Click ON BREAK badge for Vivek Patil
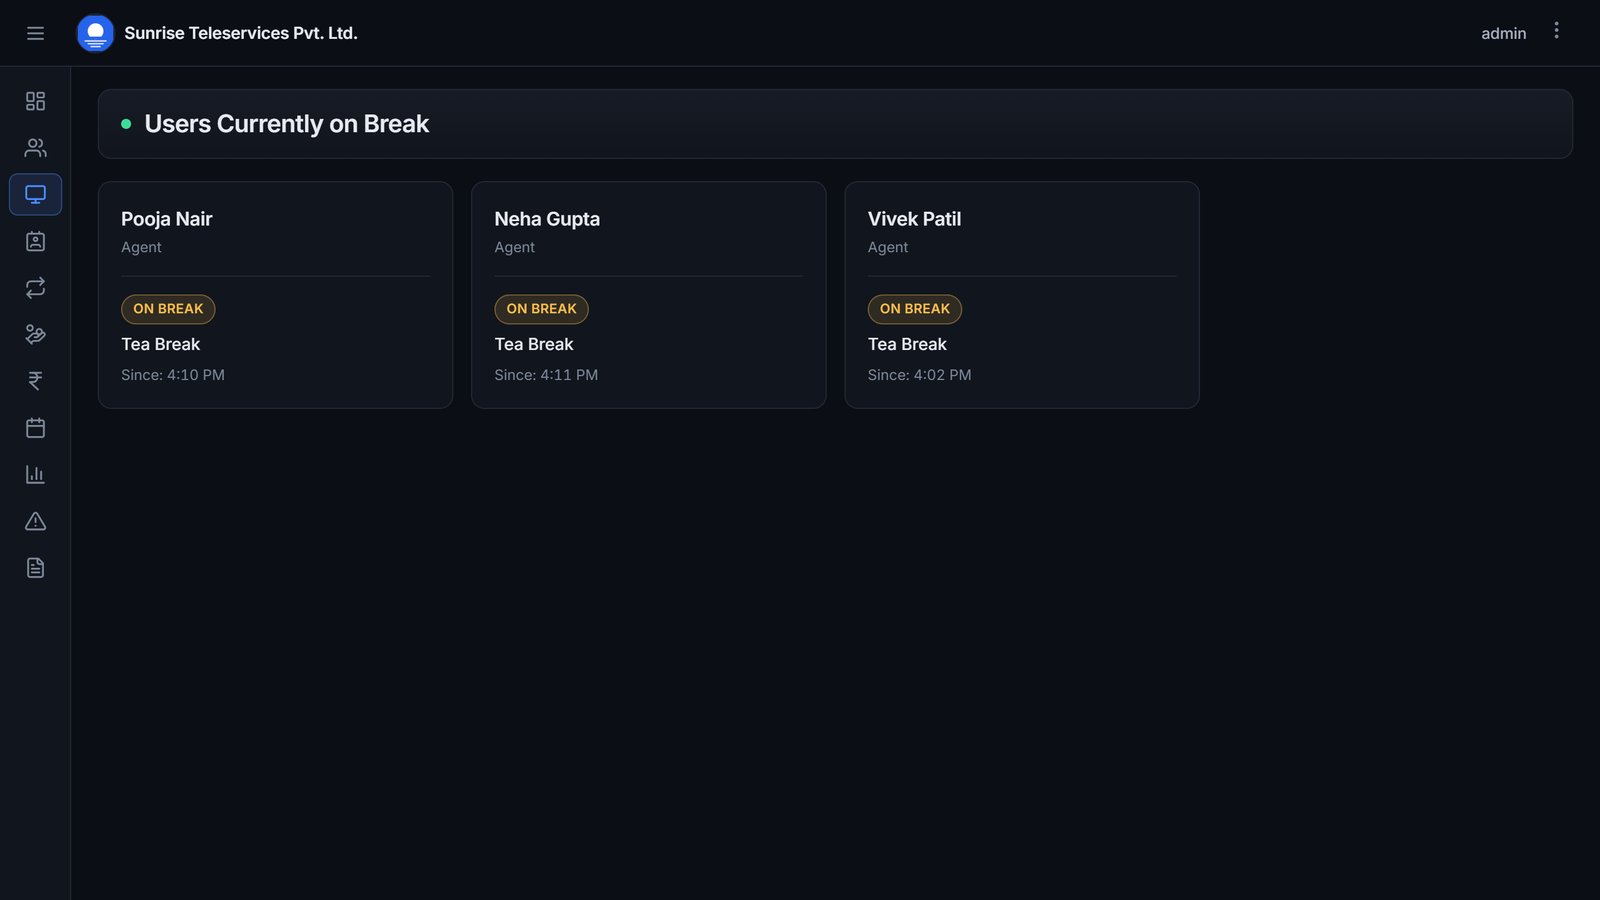Screen dimensions: 1600x900 coord(915,309)
